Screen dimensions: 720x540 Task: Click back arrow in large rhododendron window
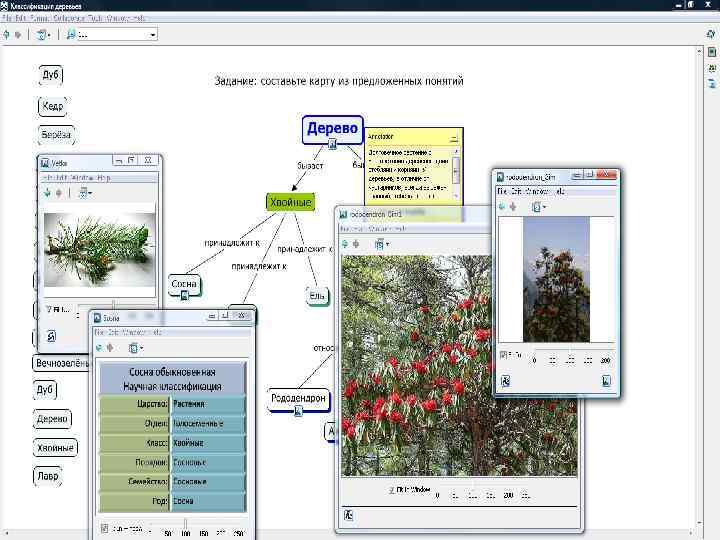(x=345, y=244)
